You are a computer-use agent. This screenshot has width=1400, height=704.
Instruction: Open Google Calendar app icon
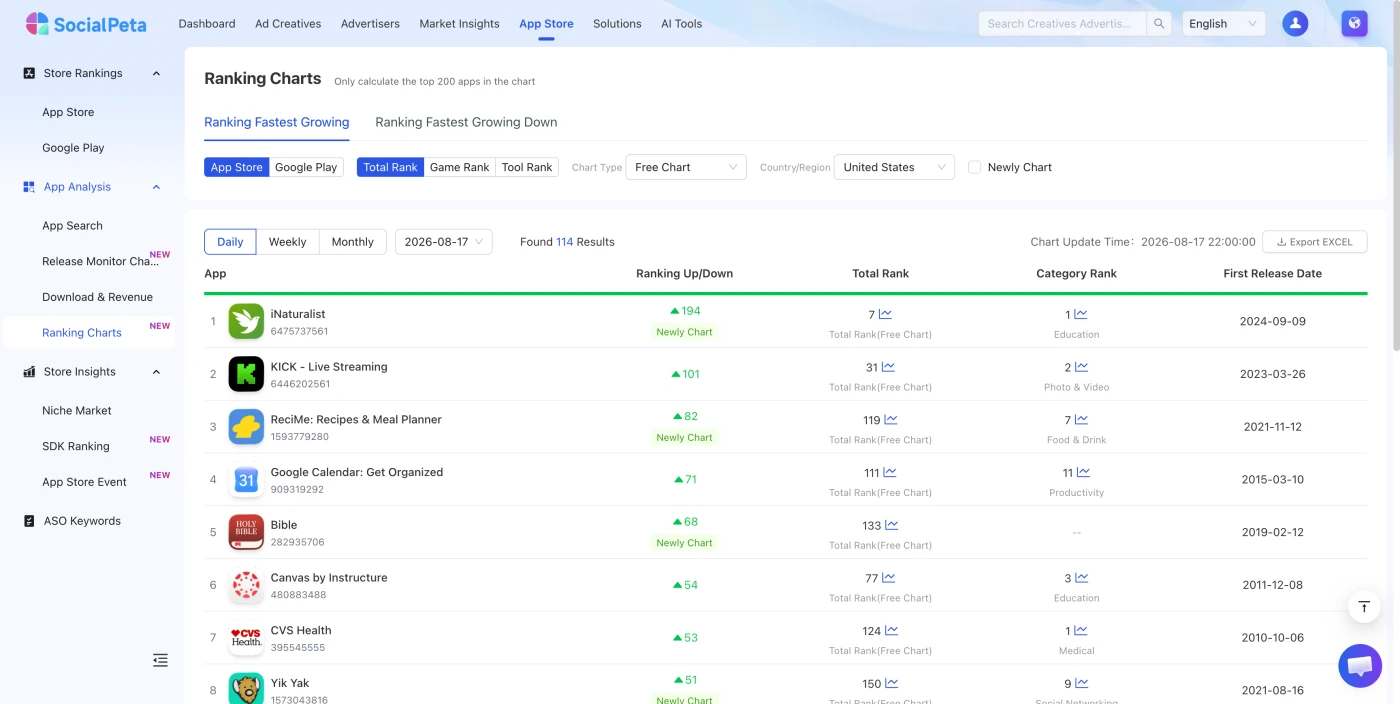pos(246,480)
